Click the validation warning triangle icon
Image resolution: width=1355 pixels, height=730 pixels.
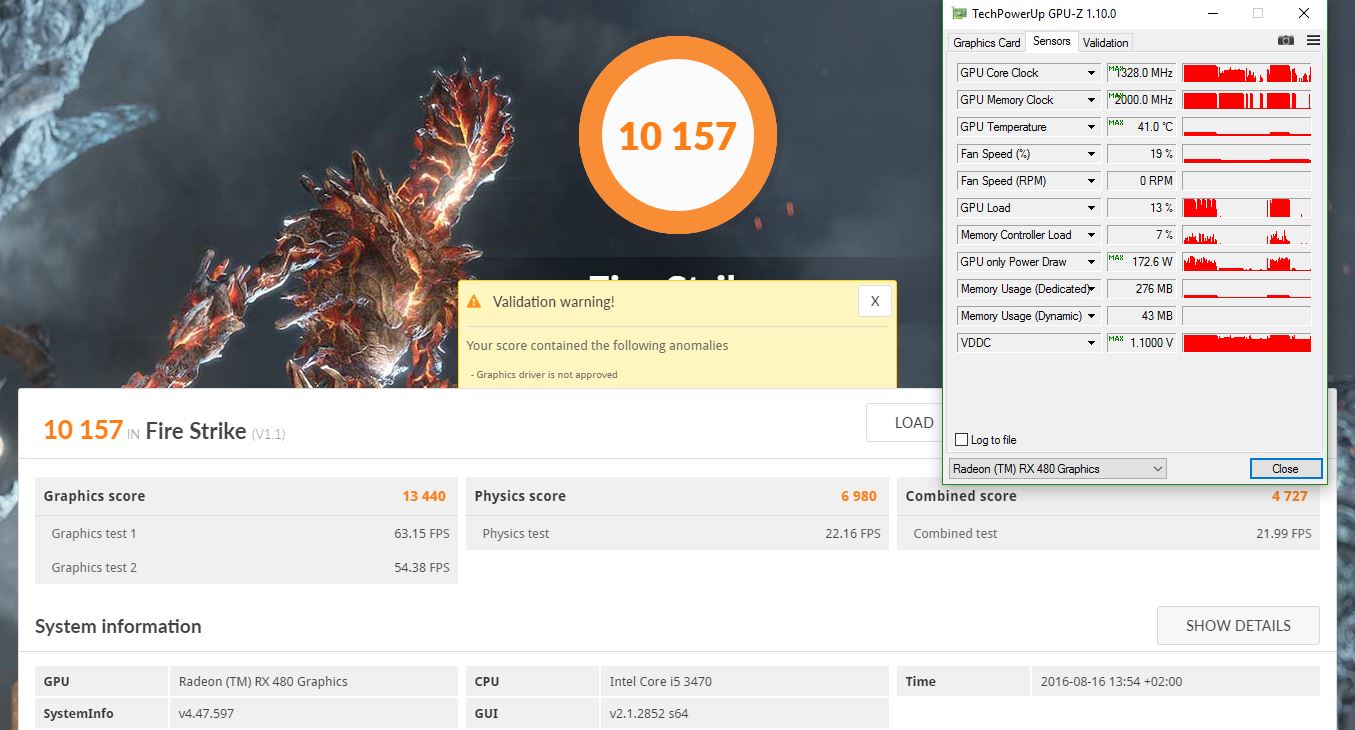click(474, 302)
